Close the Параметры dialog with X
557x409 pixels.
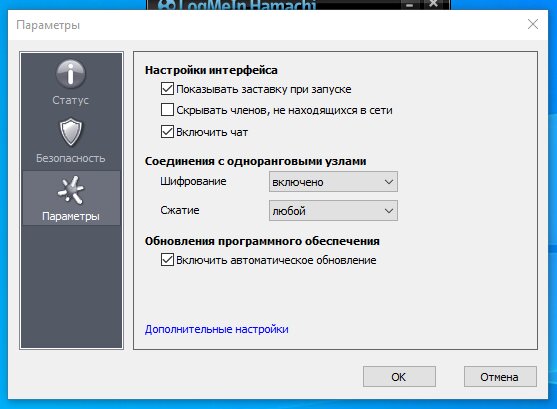click(532, 24)
